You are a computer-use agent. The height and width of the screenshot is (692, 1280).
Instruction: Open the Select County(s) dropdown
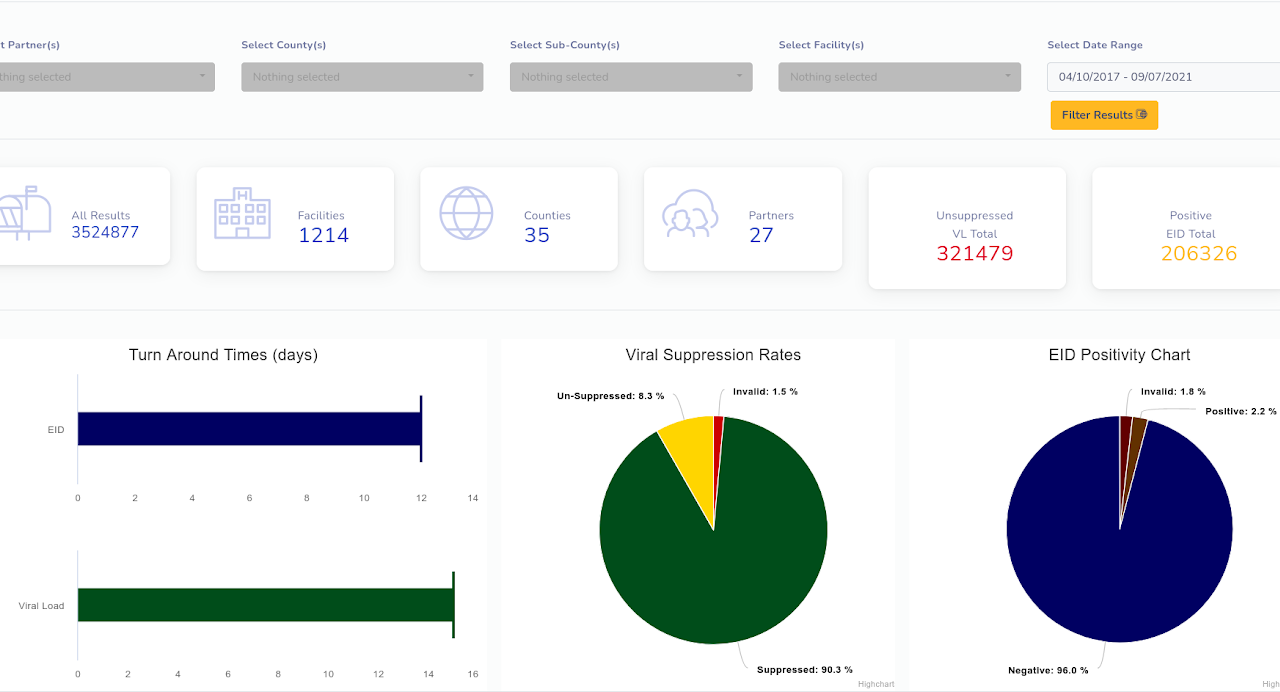tap(362, 77)
